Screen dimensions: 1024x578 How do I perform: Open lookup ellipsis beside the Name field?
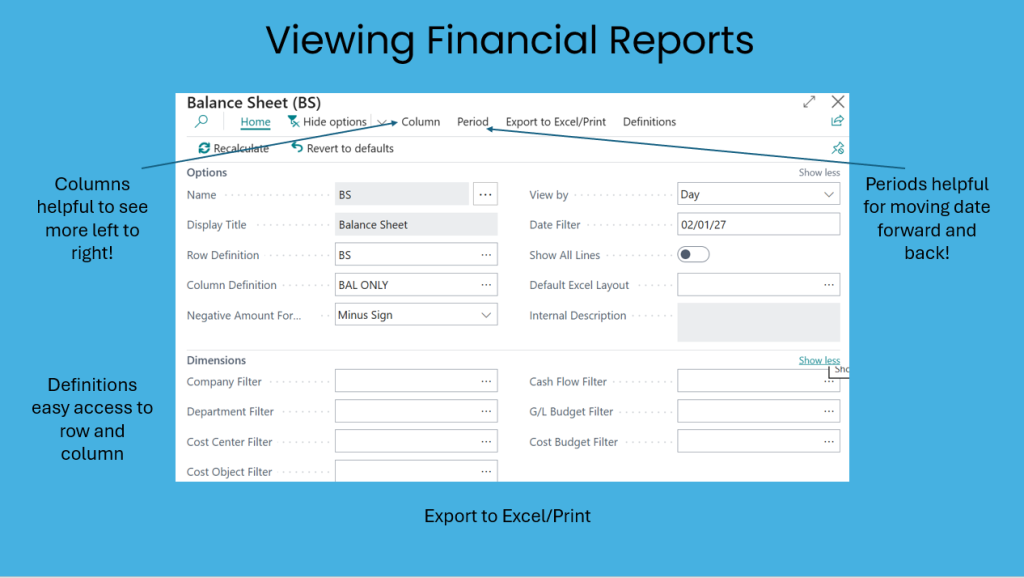click(x=485, y=194)
